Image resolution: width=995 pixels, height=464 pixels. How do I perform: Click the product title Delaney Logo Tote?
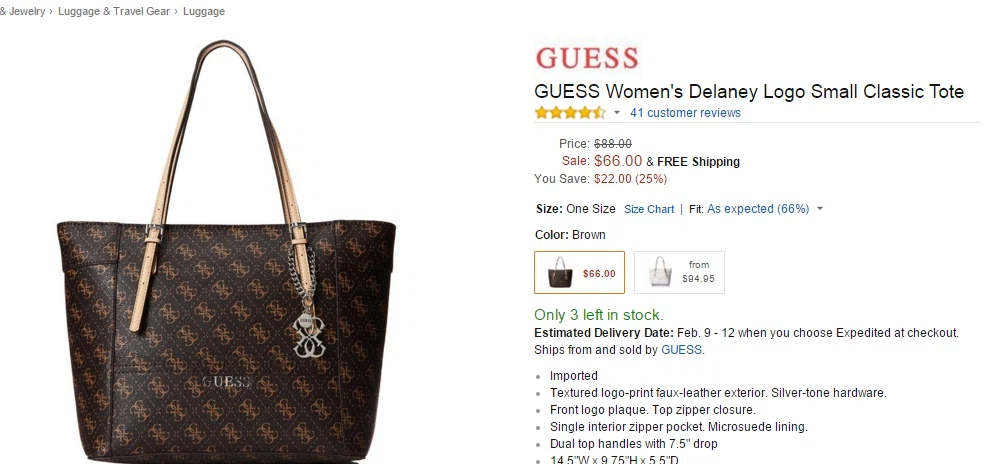pos(749,91)
